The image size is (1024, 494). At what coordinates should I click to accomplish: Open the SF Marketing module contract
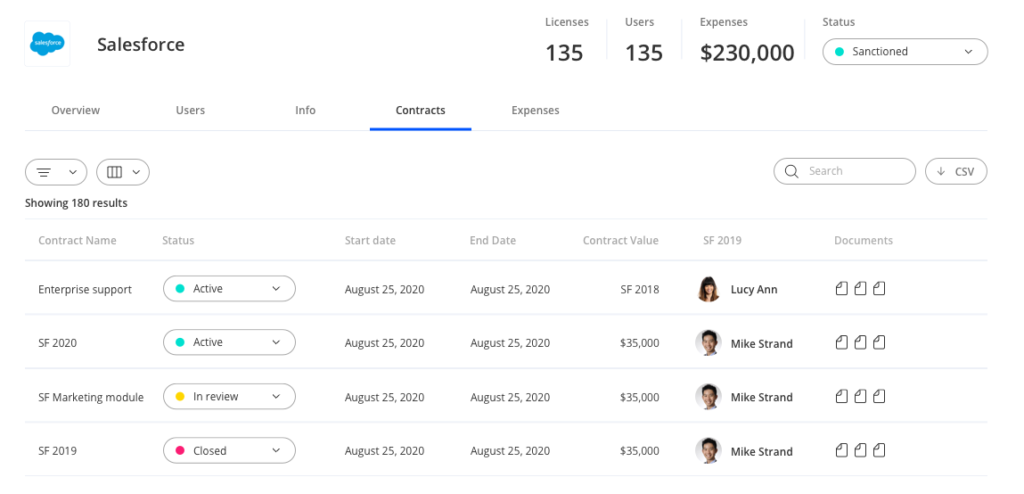91,397
